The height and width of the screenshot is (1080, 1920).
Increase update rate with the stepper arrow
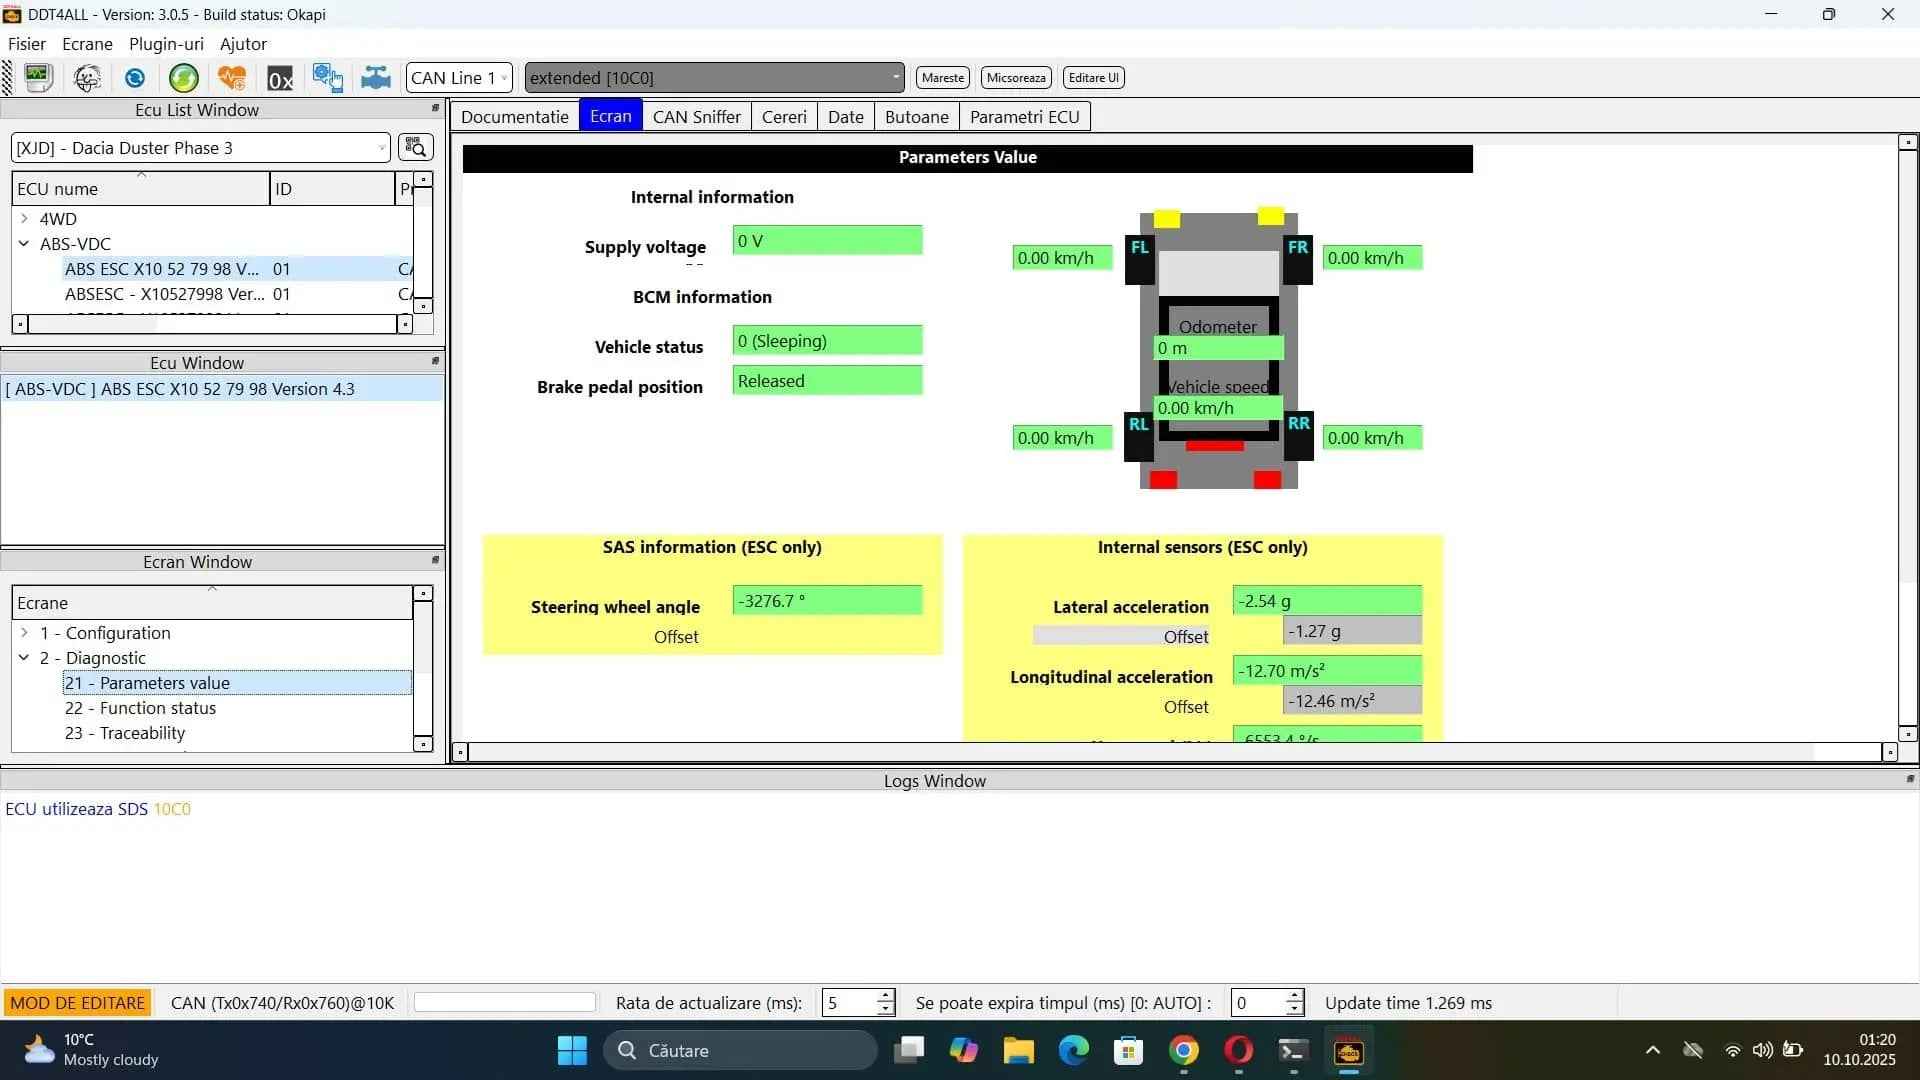point(885,996)
